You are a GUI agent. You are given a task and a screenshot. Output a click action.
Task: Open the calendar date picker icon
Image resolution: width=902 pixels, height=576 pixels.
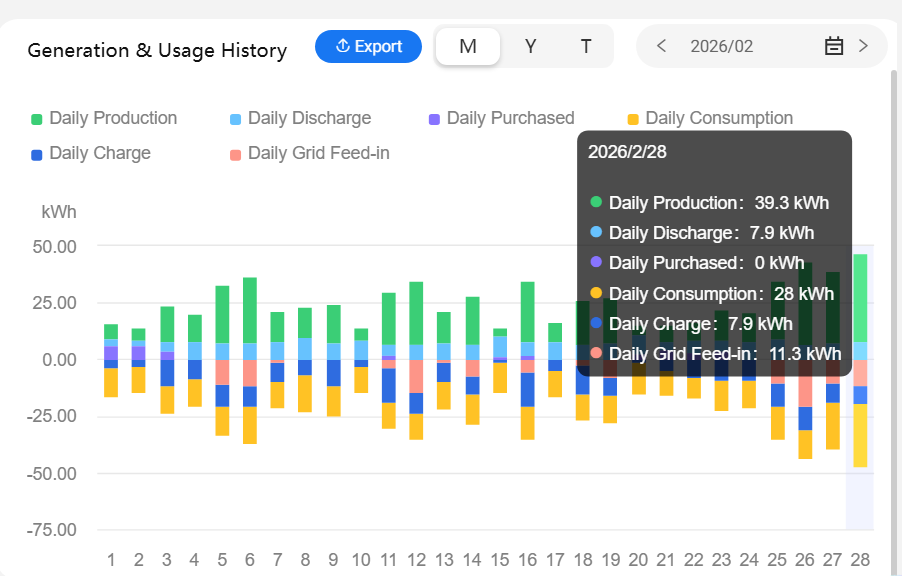click(x=834, y=46)
